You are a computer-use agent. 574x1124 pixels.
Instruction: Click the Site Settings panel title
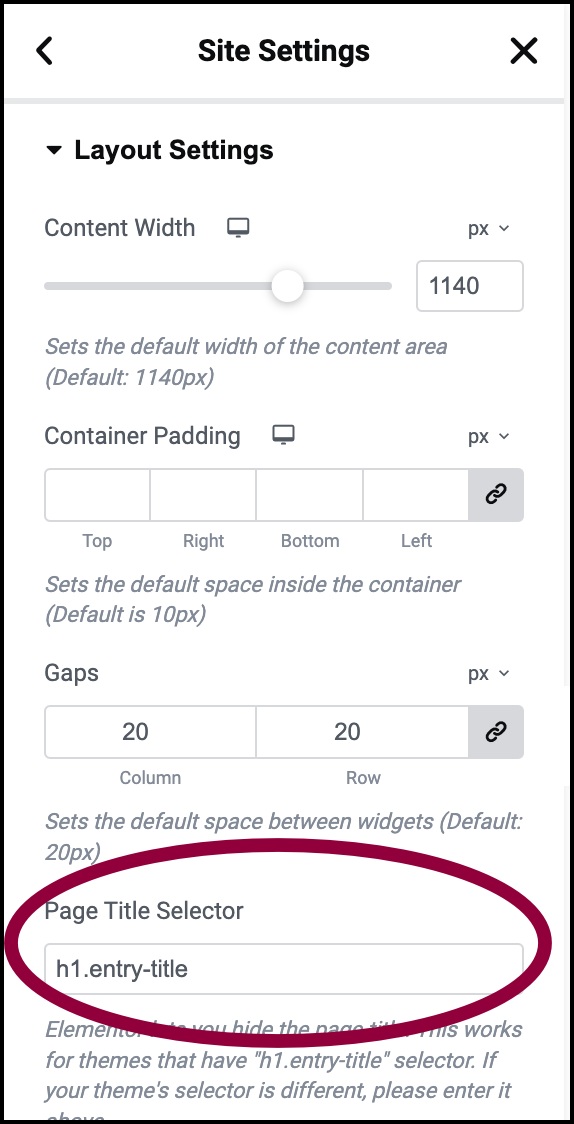(x=284, y=51)
